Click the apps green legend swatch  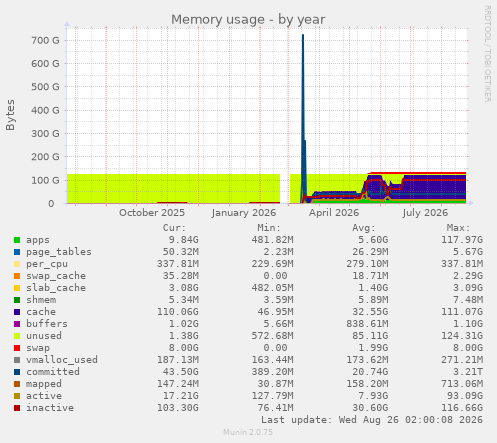pos(17,240)
